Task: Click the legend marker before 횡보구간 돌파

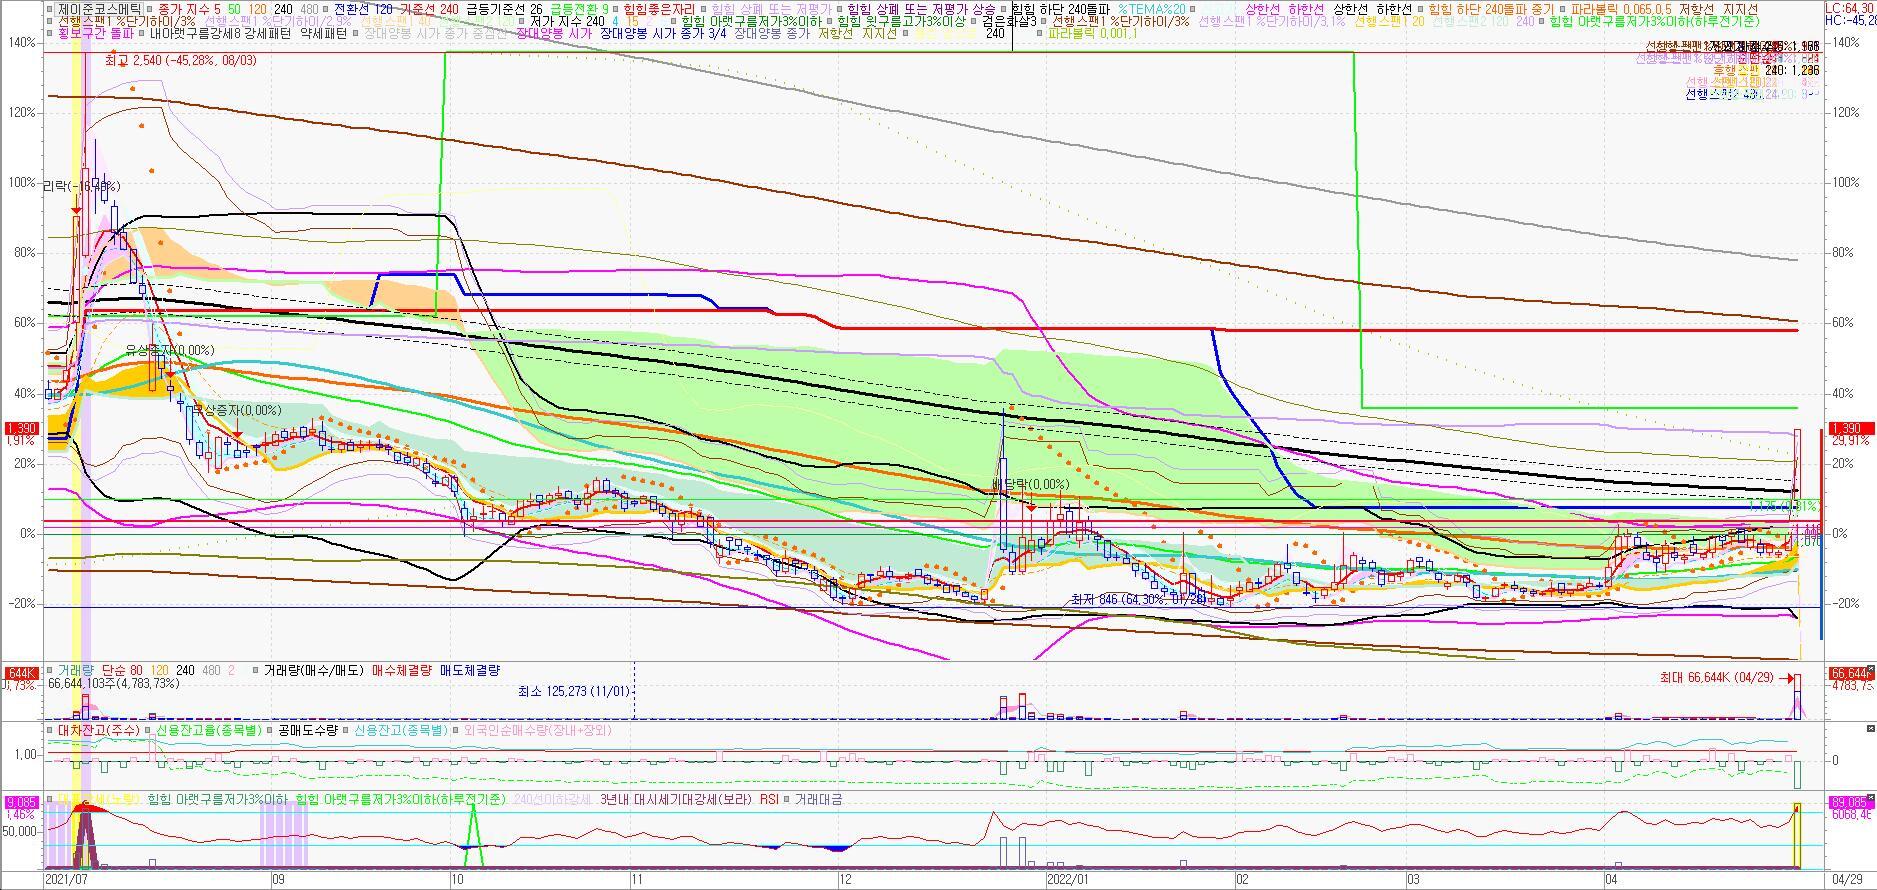Action: tap(50, 33)
